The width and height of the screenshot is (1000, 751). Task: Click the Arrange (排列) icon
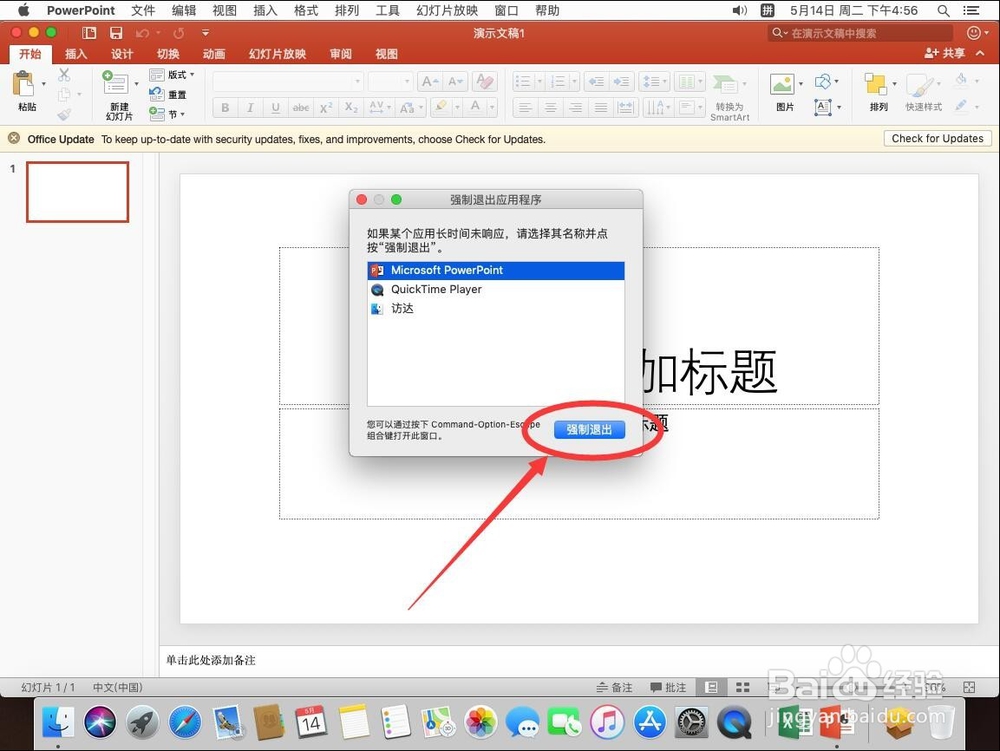(x=875, y=84)
